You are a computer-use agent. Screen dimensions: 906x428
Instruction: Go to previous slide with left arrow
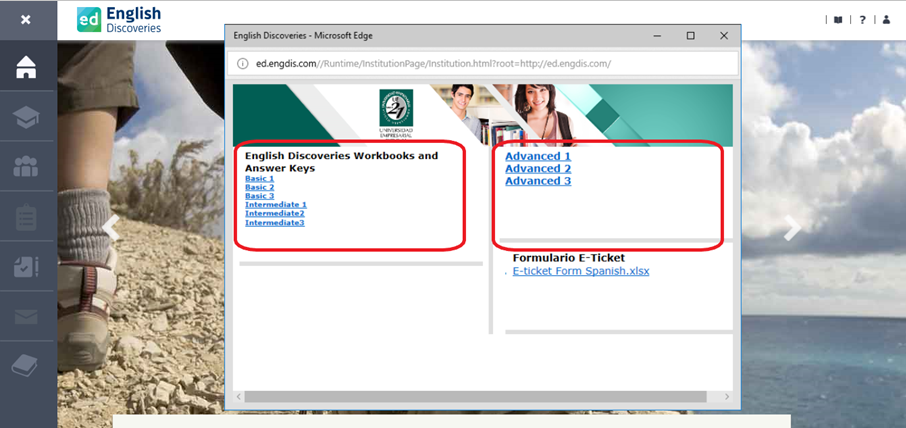[111, 229]
